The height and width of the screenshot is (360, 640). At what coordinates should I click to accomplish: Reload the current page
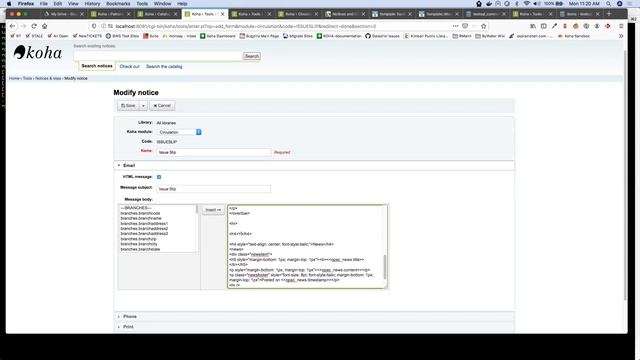34,26
